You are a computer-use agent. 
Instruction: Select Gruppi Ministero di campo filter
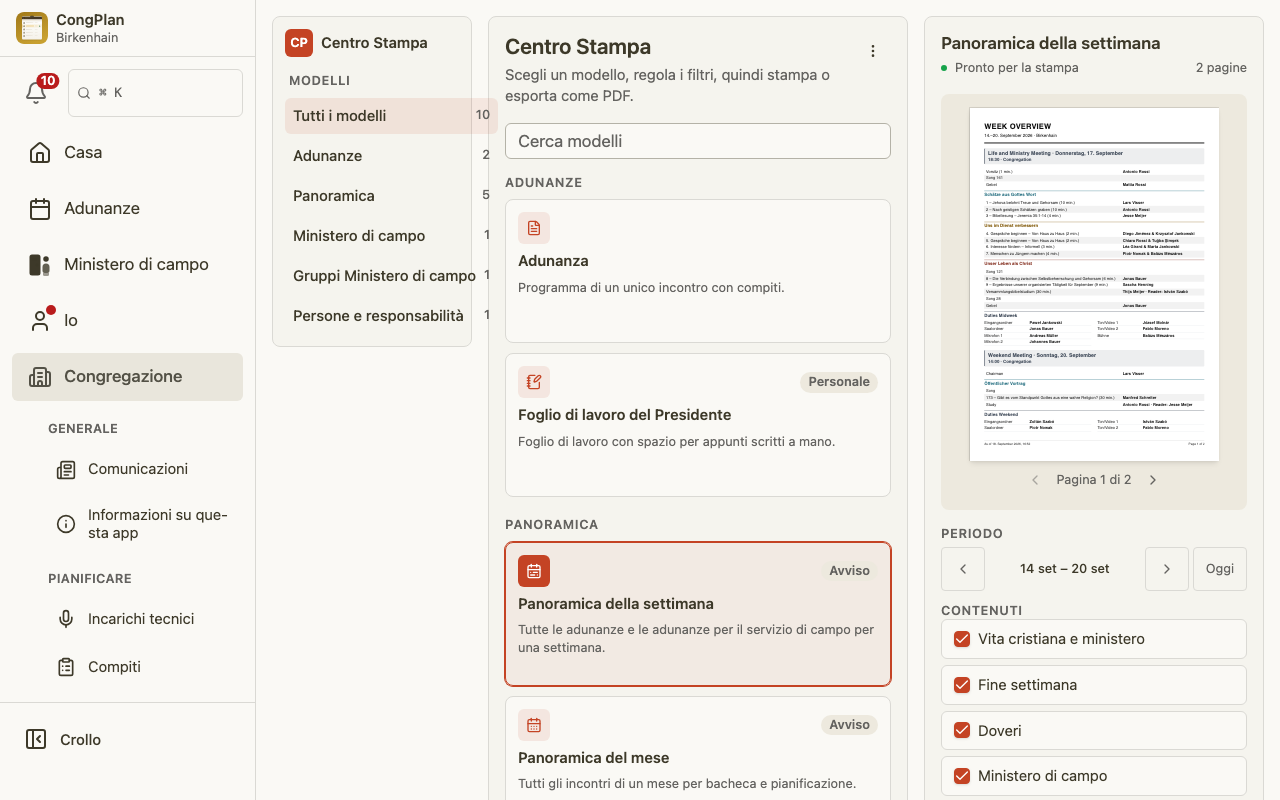pyautogui.click(x=391, y=276)
